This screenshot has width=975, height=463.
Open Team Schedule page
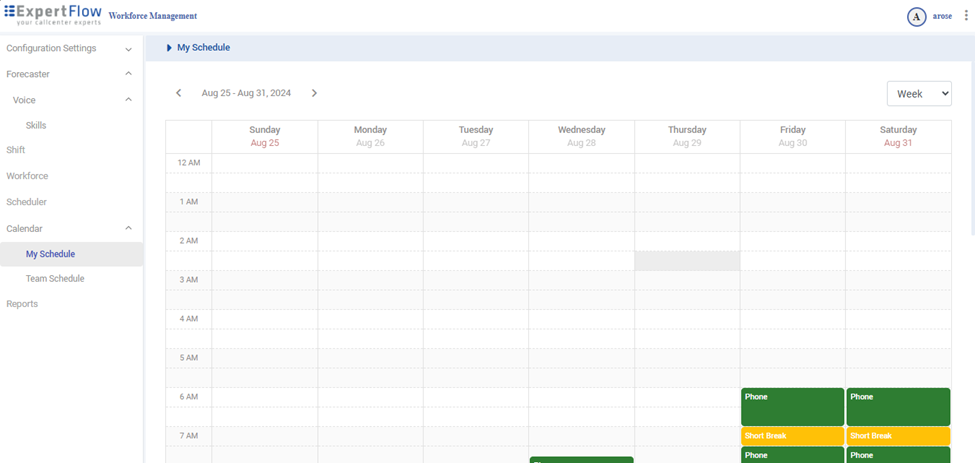(x=55, y=279)
